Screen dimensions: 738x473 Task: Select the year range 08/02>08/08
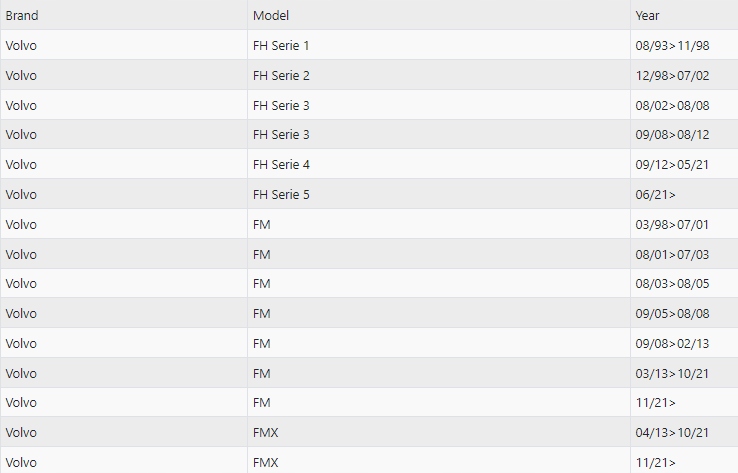point(672,106)
